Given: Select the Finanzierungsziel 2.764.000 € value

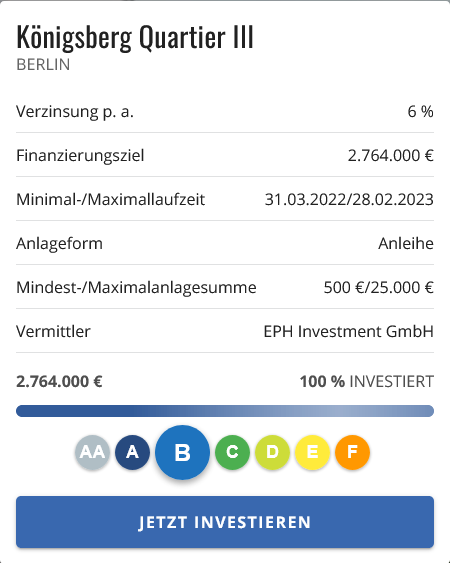Looking at the screenshot, I should (x=391, y=156).
